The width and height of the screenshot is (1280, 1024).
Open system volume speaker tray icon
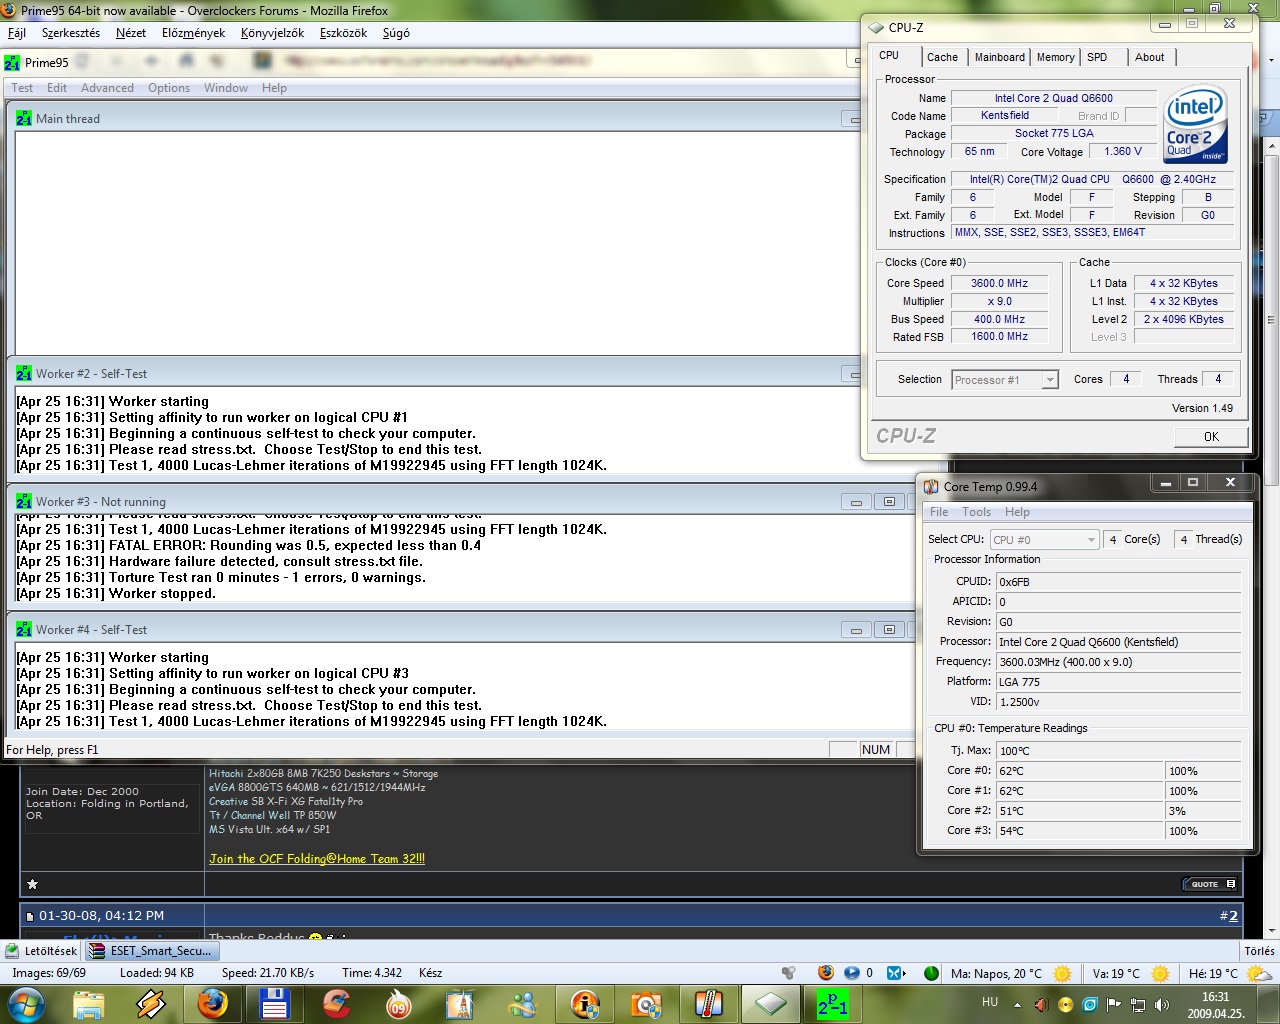(1162, 1005)
